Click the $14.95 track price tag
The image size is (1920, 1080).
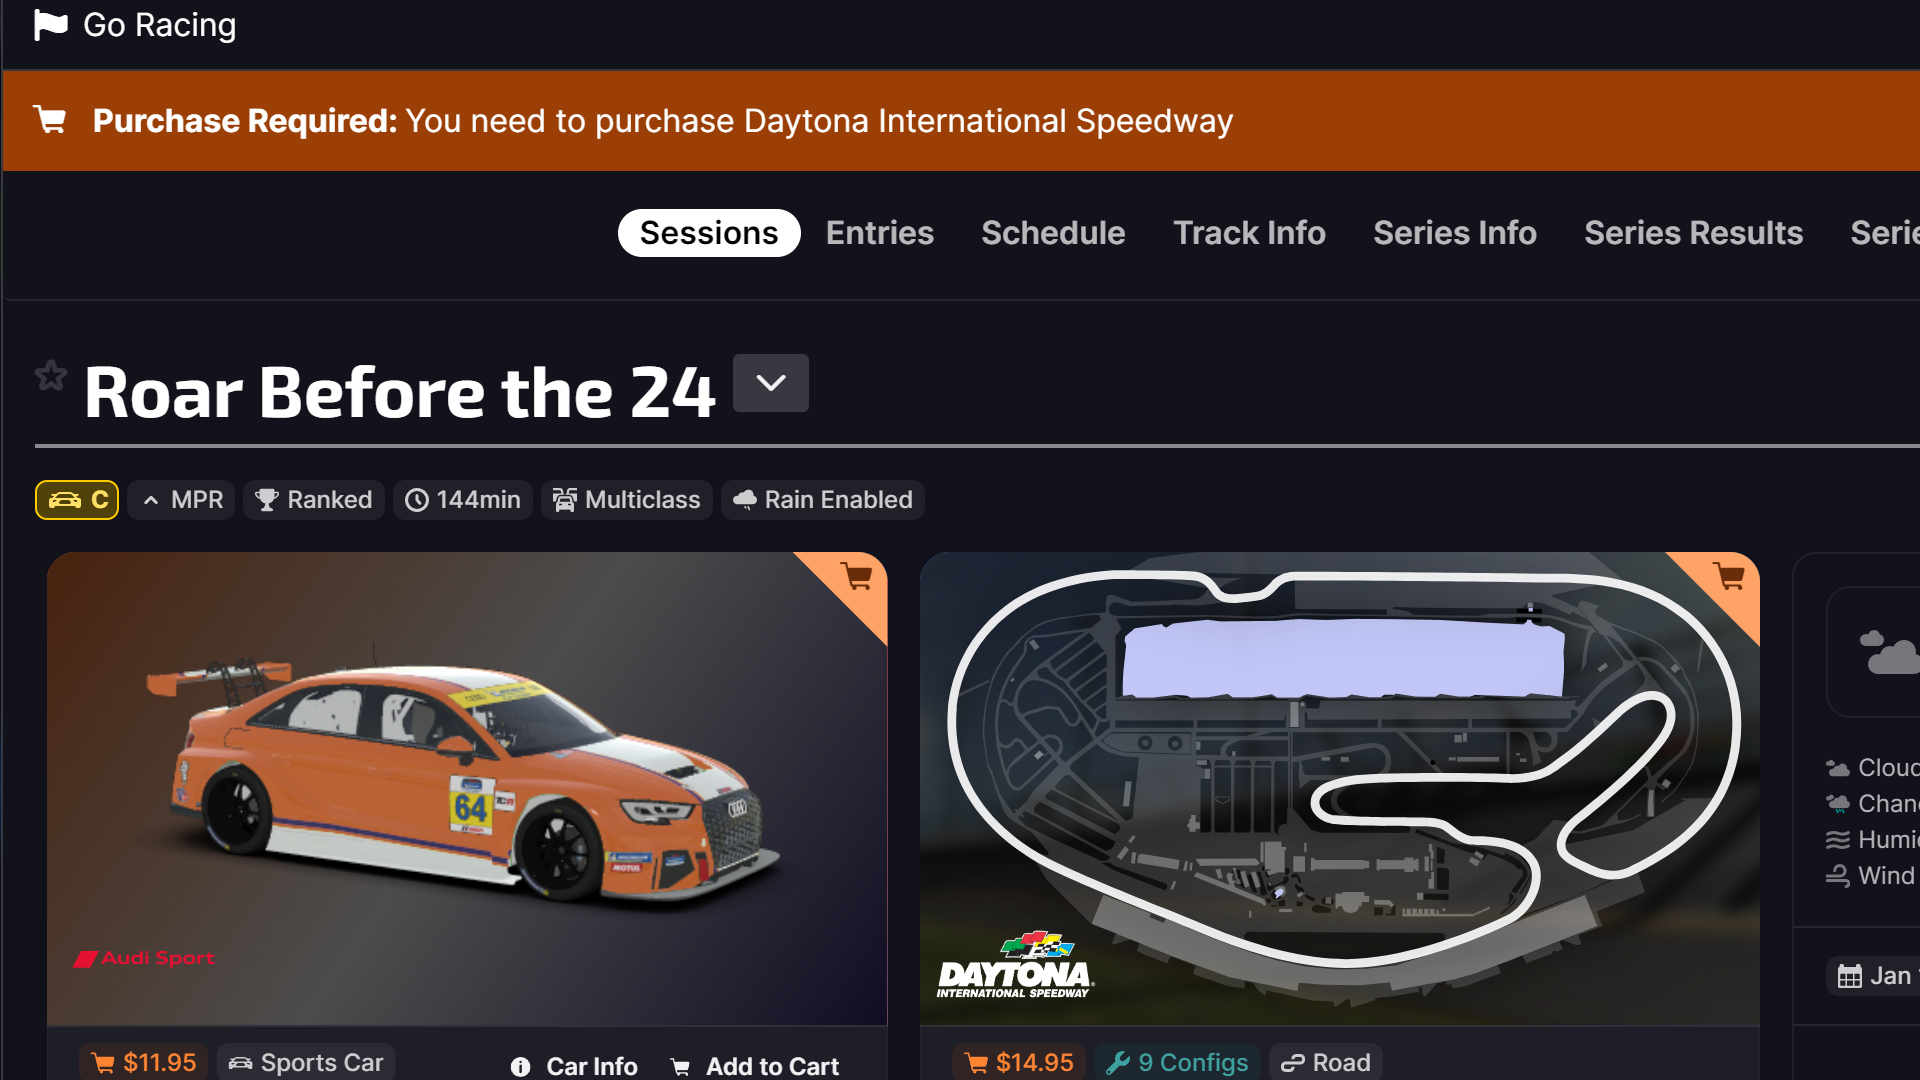click(x=1019, y=1062)
